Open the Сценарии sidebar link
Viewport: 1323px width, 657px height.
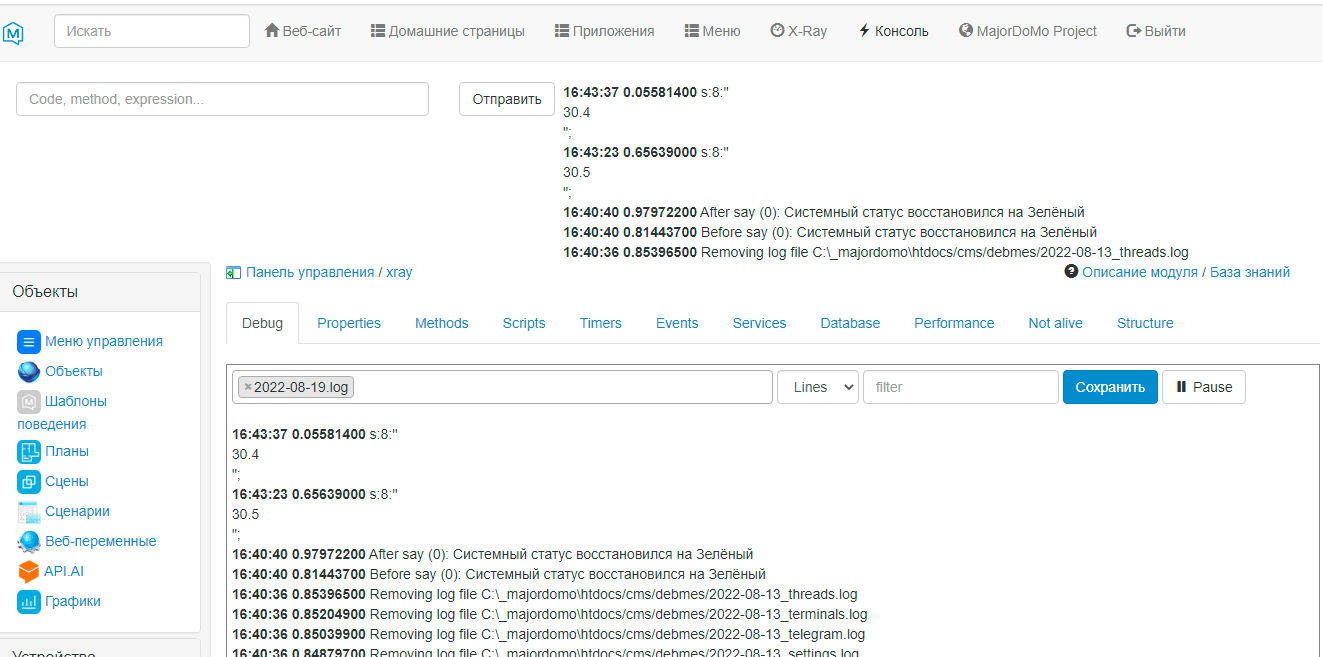pyautogui.click(x=78, y=511)
